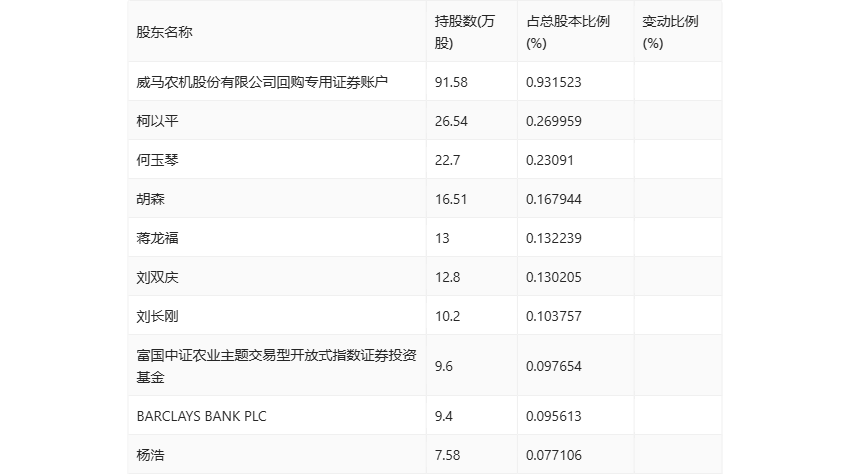
Task: Select 富国中证农业主题交易型开放式指数证券投资基金 shareholder name
Action: (x=276, y=366)
